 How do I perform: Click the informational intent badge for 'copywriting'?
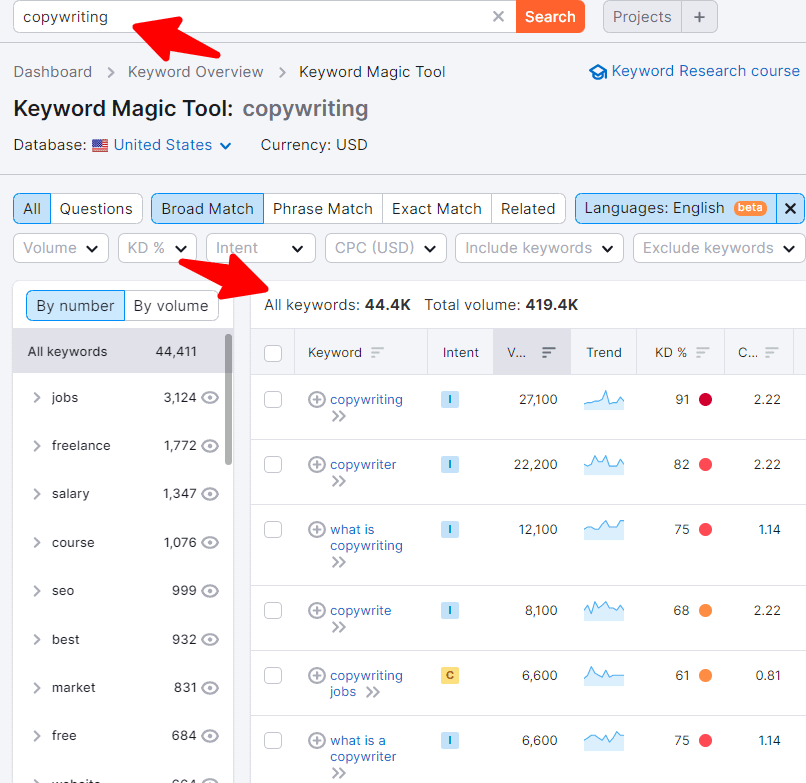[x=450, y=399]
